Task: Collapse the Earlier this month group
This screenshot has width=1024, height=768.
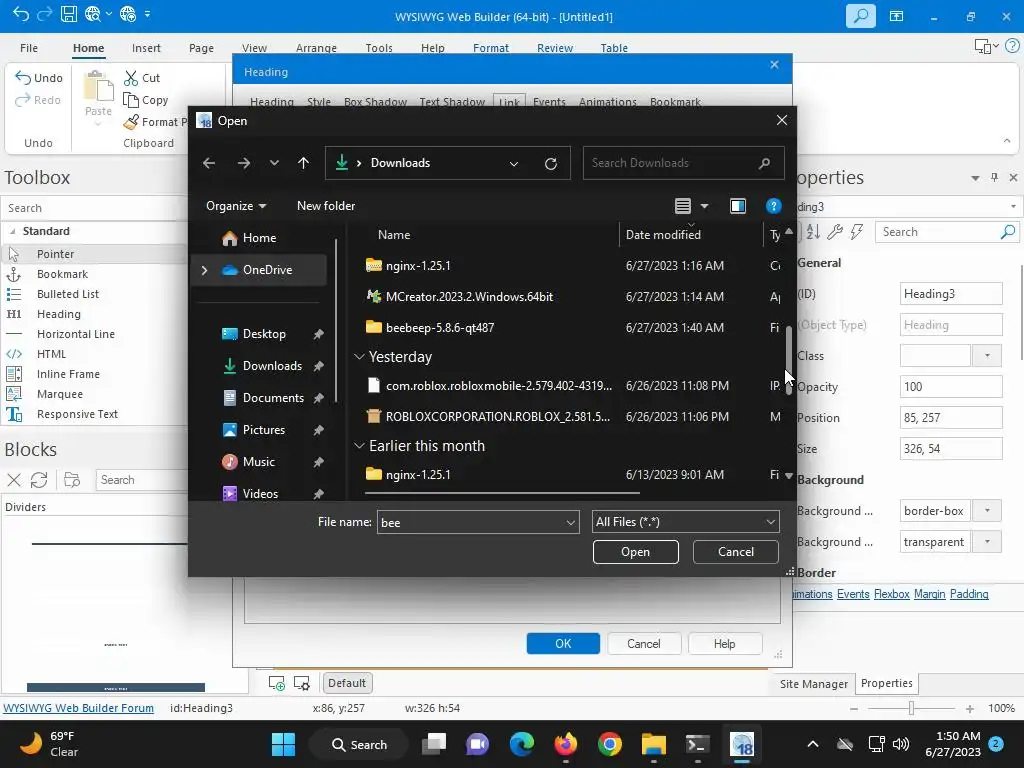Action: [x=359, y=446]
